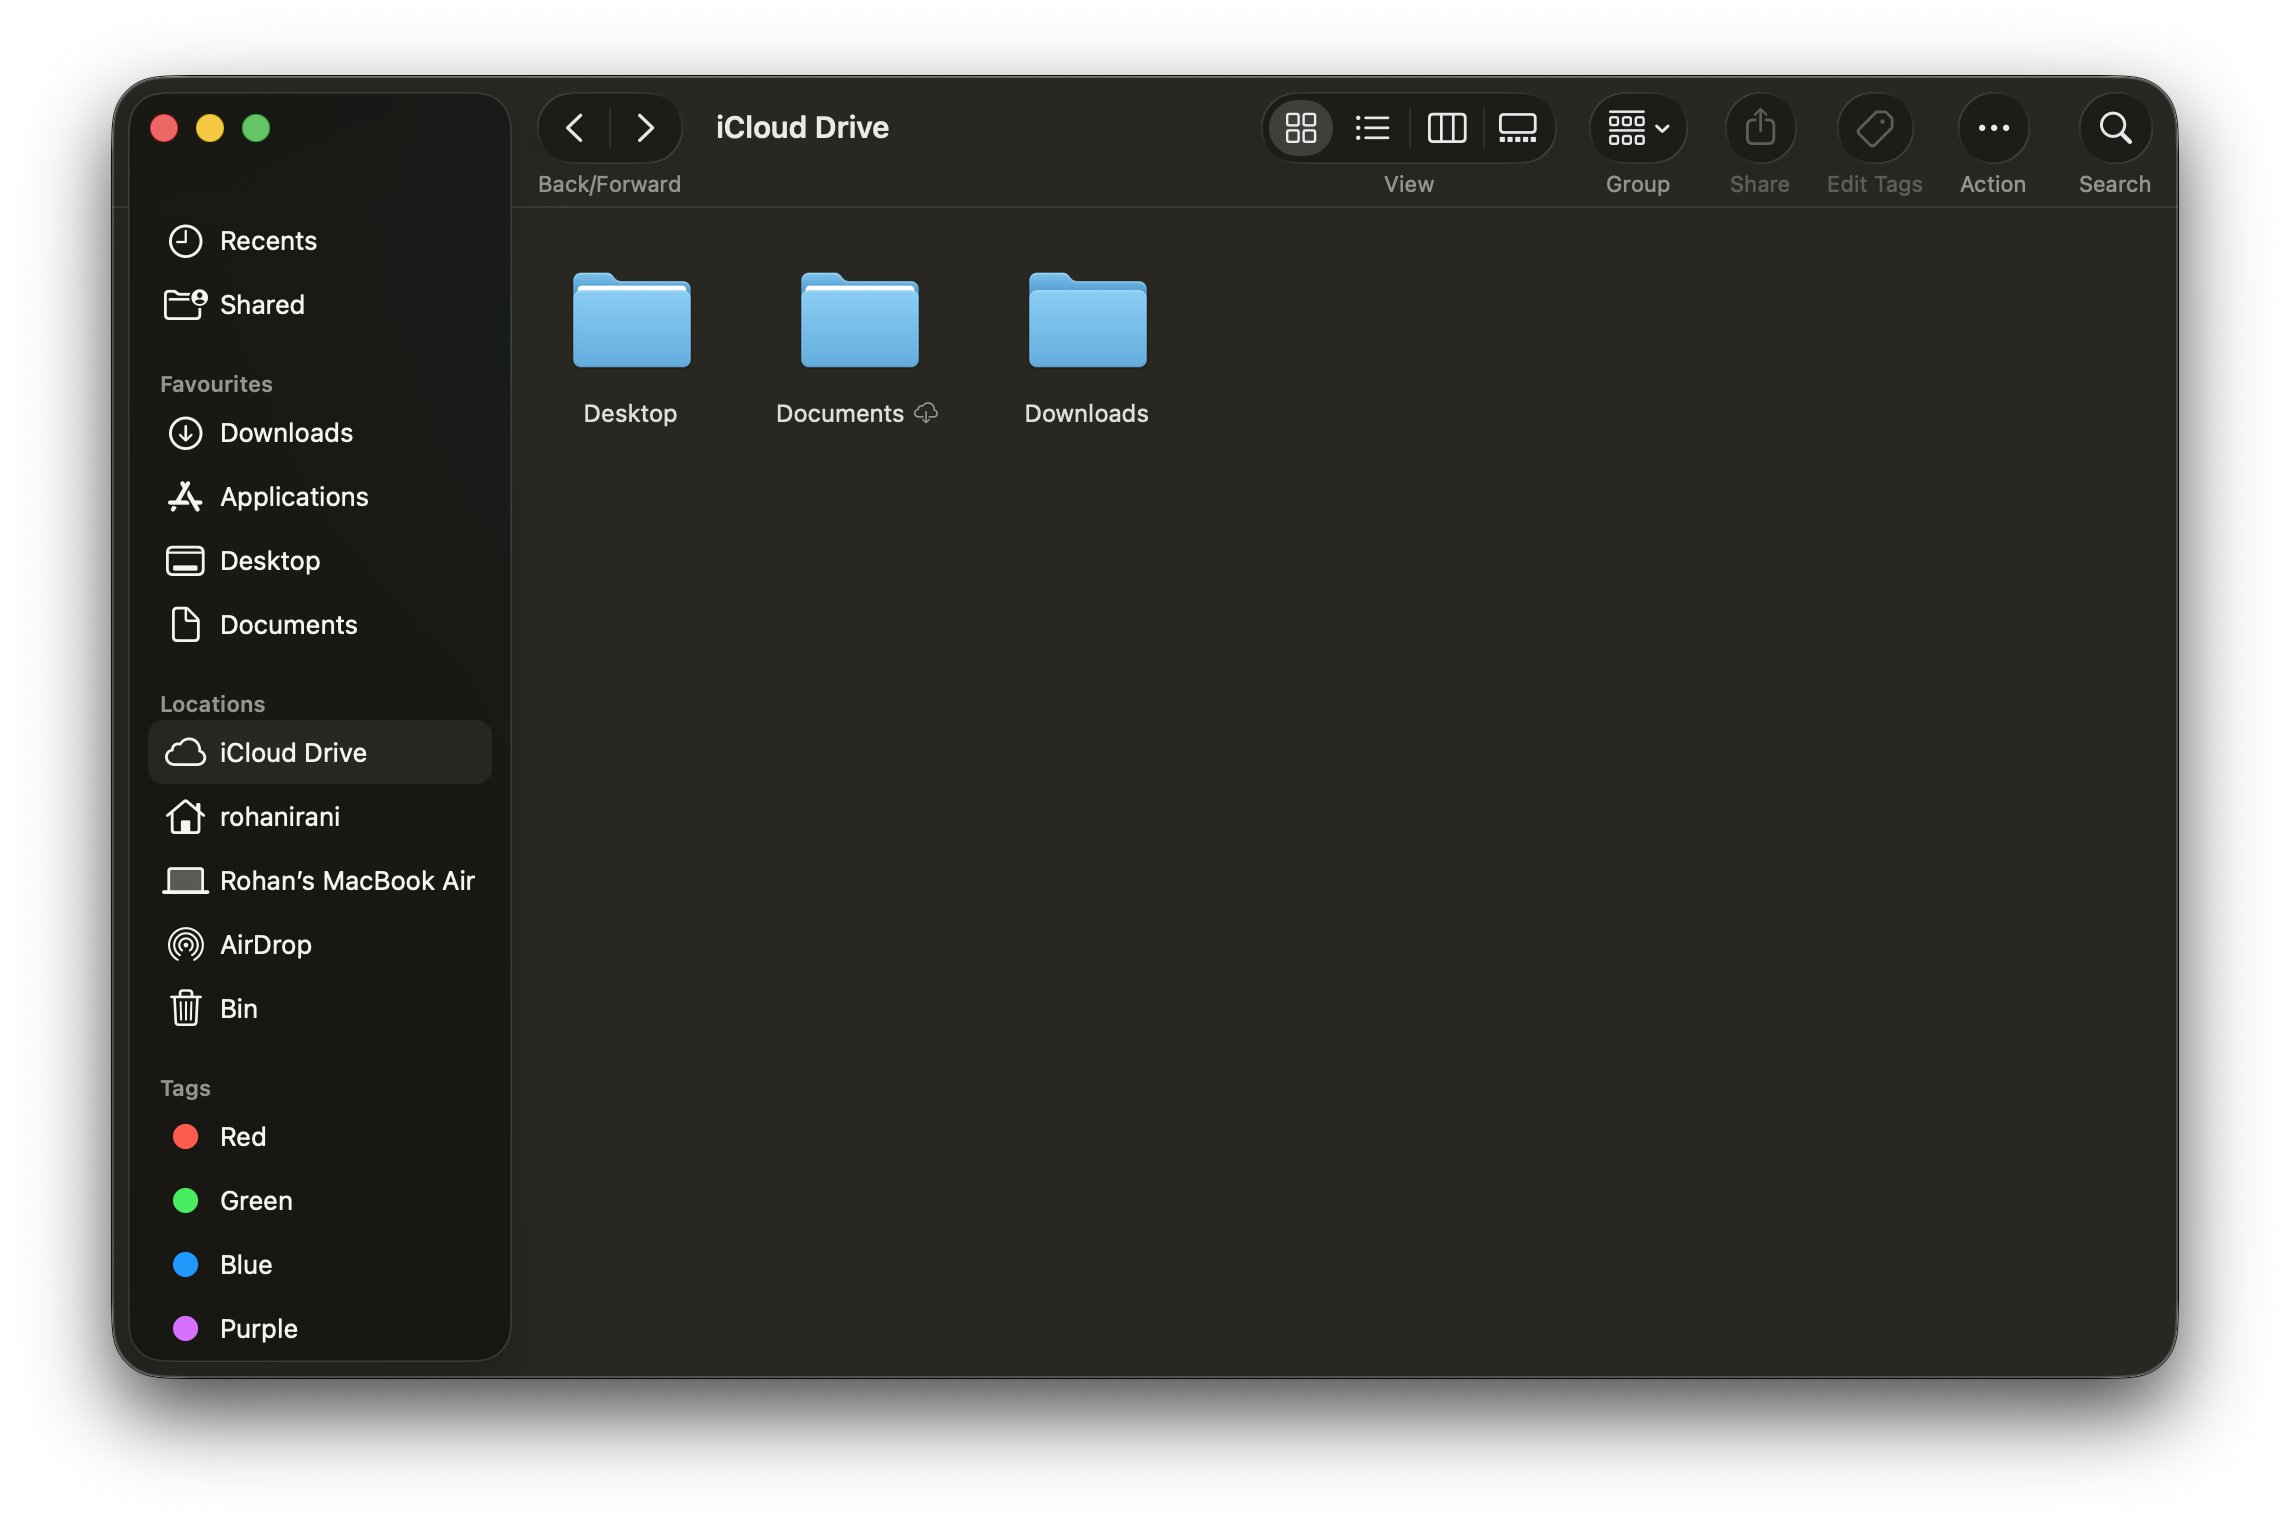Go back with the left chevron
This screenshot has width=2290, height=1526.
pyautogui.click(x=575, y=128)
